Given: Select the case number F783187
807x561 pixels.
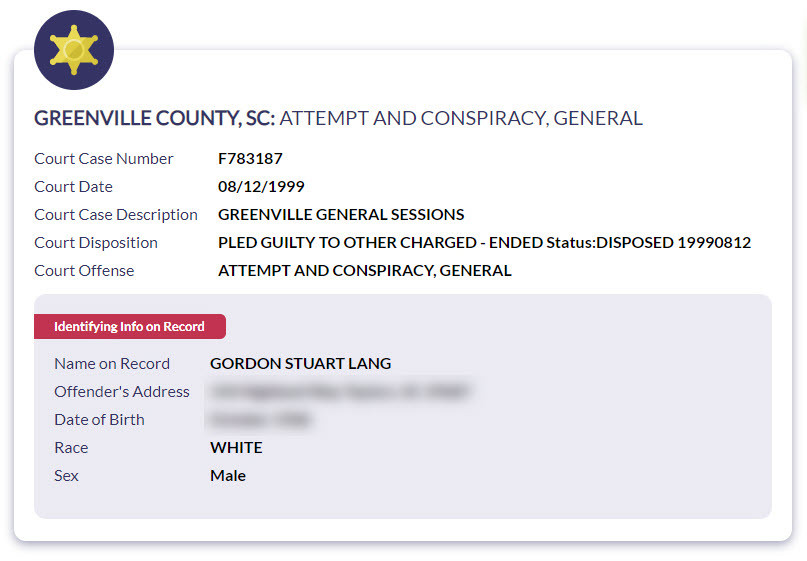Looking at the screenshot, I should [x=249, y=158].
